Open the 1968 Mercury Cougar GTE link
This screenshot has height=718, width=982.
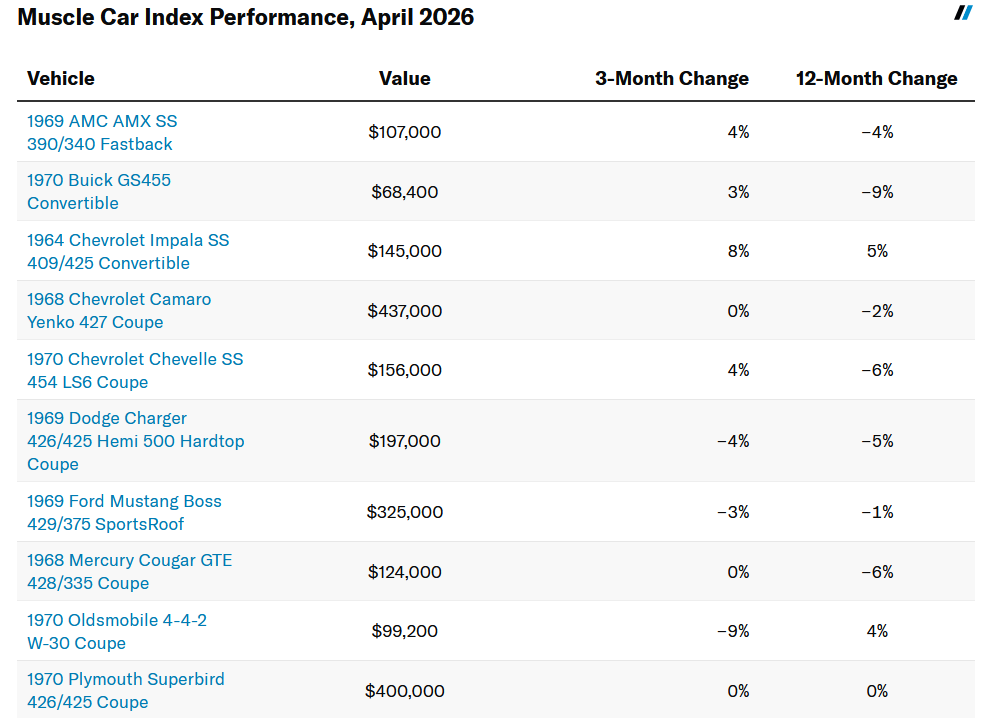click(x=129, y=572)
